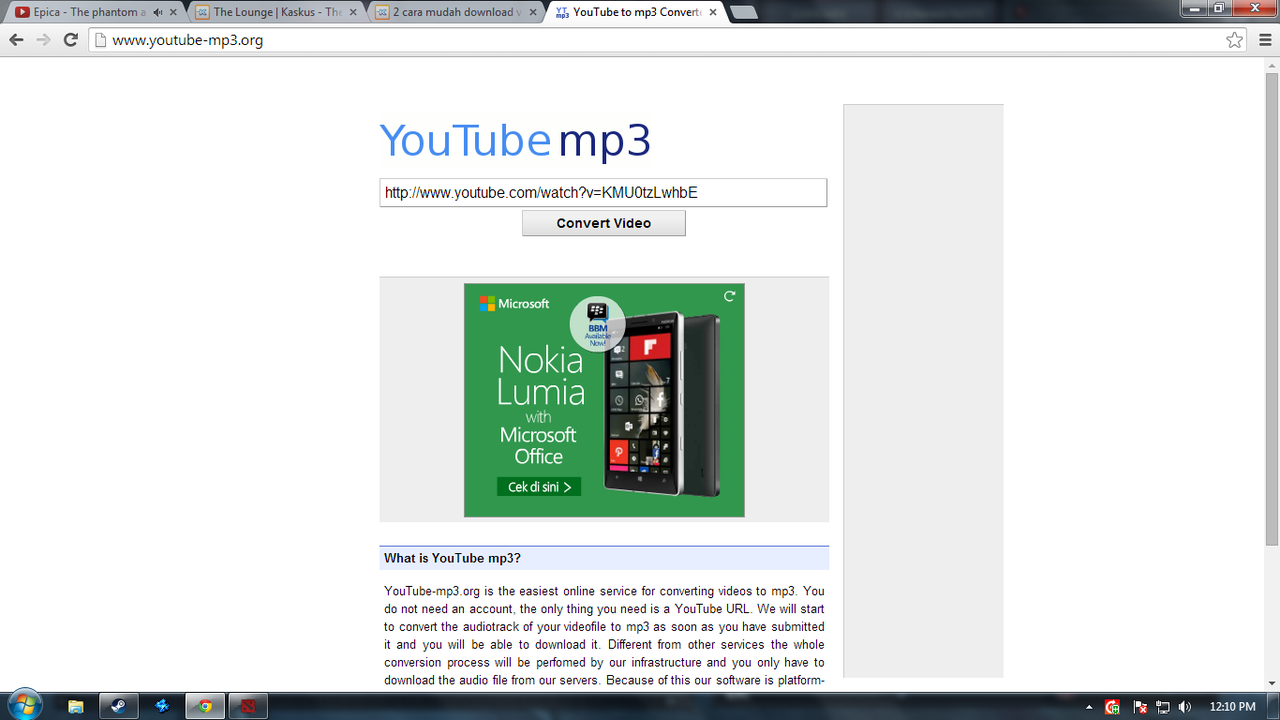
Task: Open a new tab
Action: [x=743, y=13]
